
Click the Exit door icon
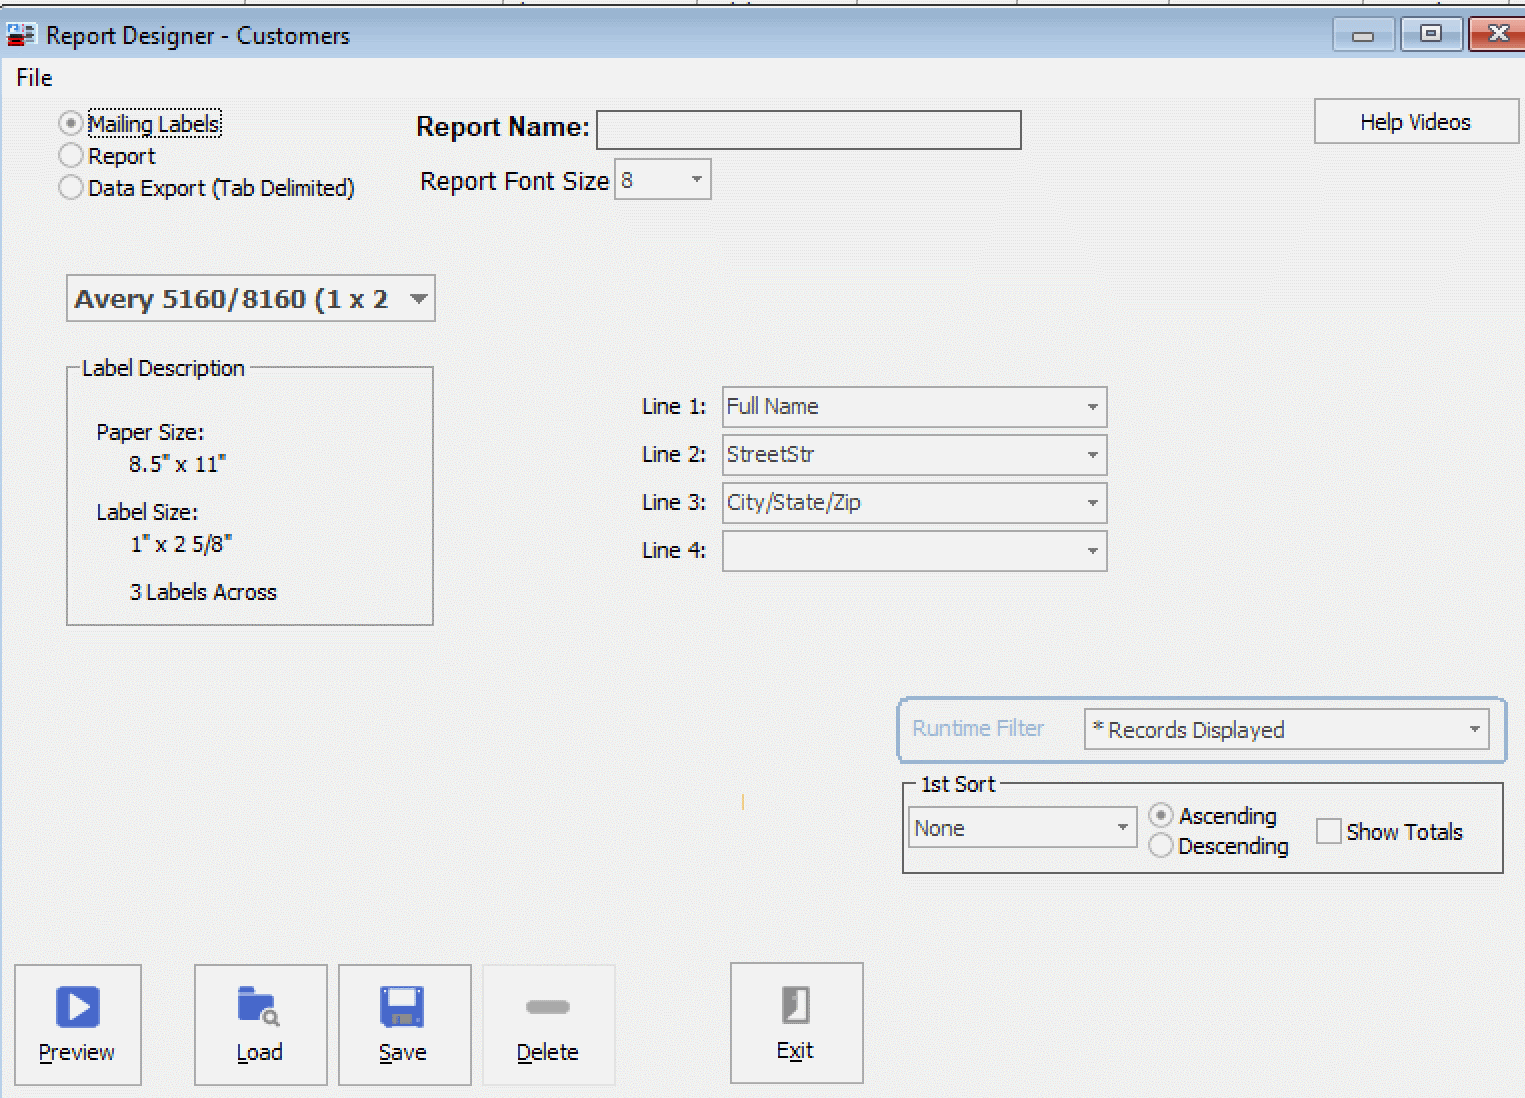pyautogui.click(x=795, y=1005)
